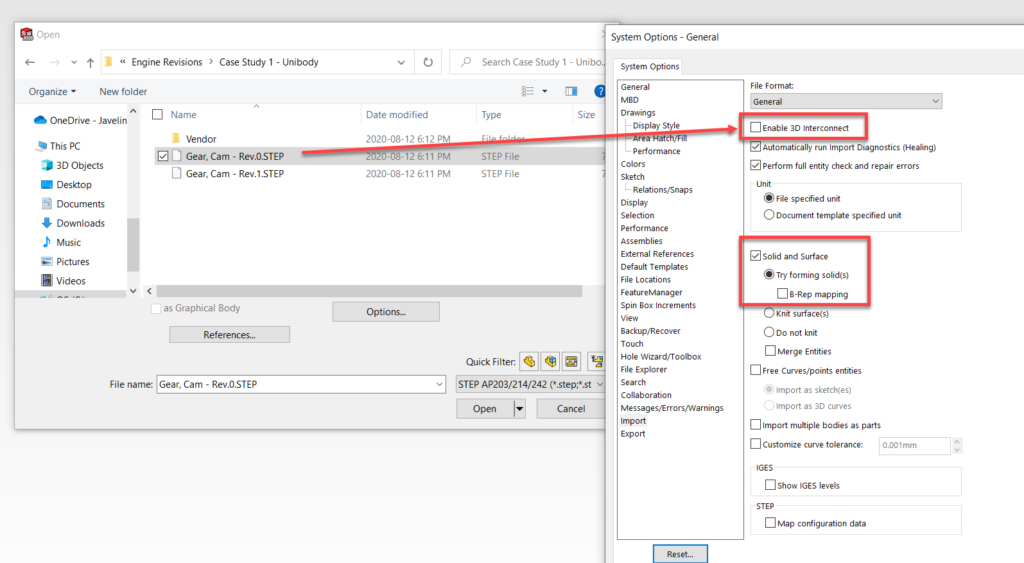Open the view layout icon
The width and height of the screenshot is (1024, 563).
(528, 91)
